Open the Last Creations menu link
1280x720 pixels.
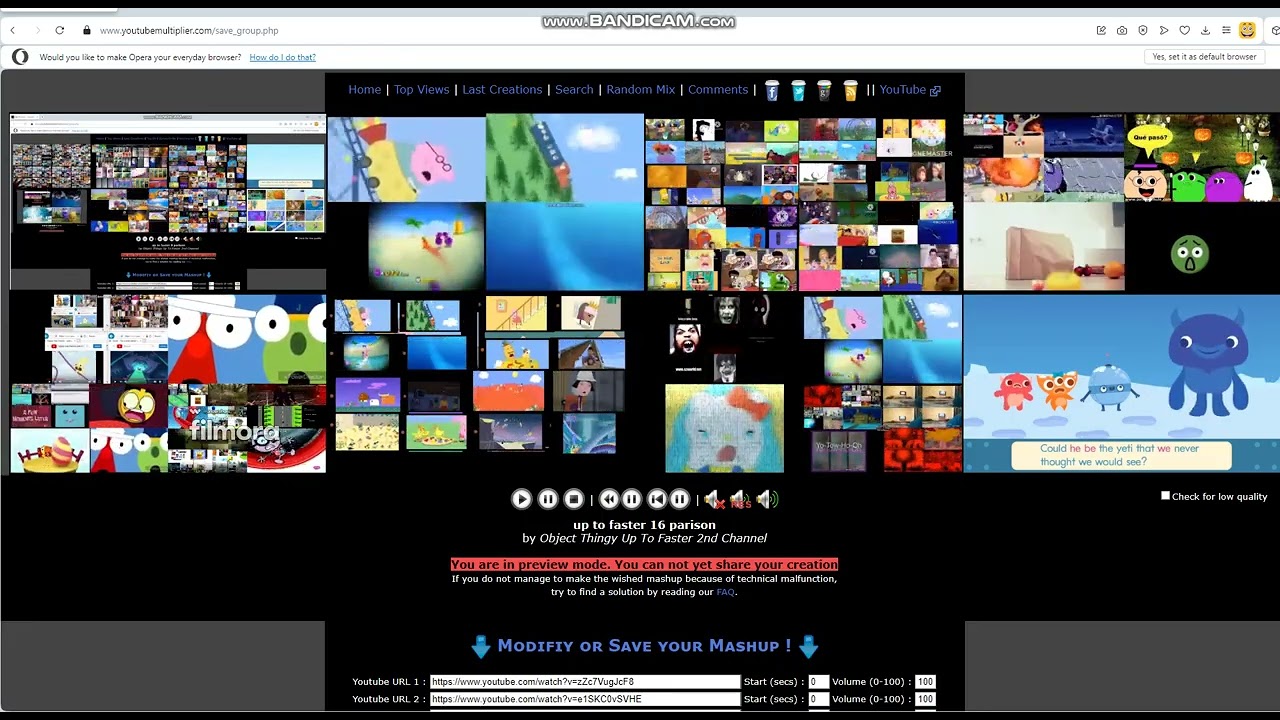click(x=502, y=90)
